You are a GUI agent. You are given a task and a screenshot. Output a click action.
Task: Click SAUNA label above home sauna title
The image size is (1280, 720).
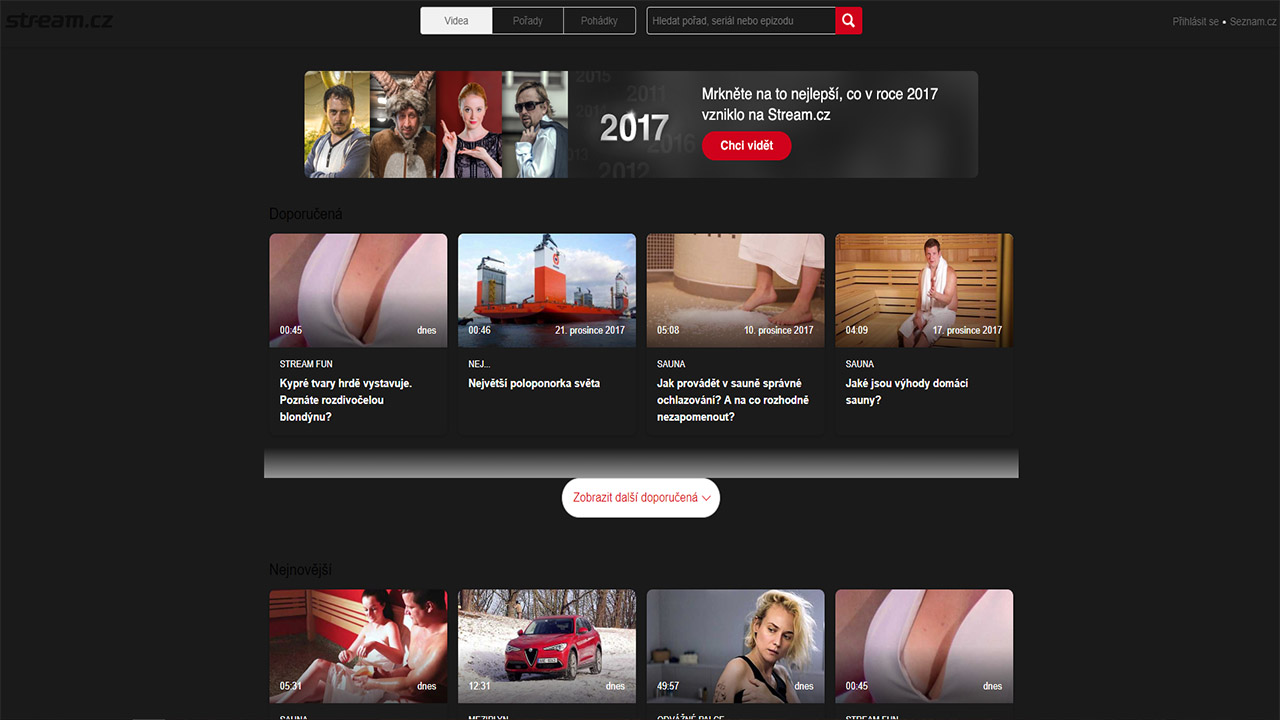pyautogui.click(x=859, y=364)
